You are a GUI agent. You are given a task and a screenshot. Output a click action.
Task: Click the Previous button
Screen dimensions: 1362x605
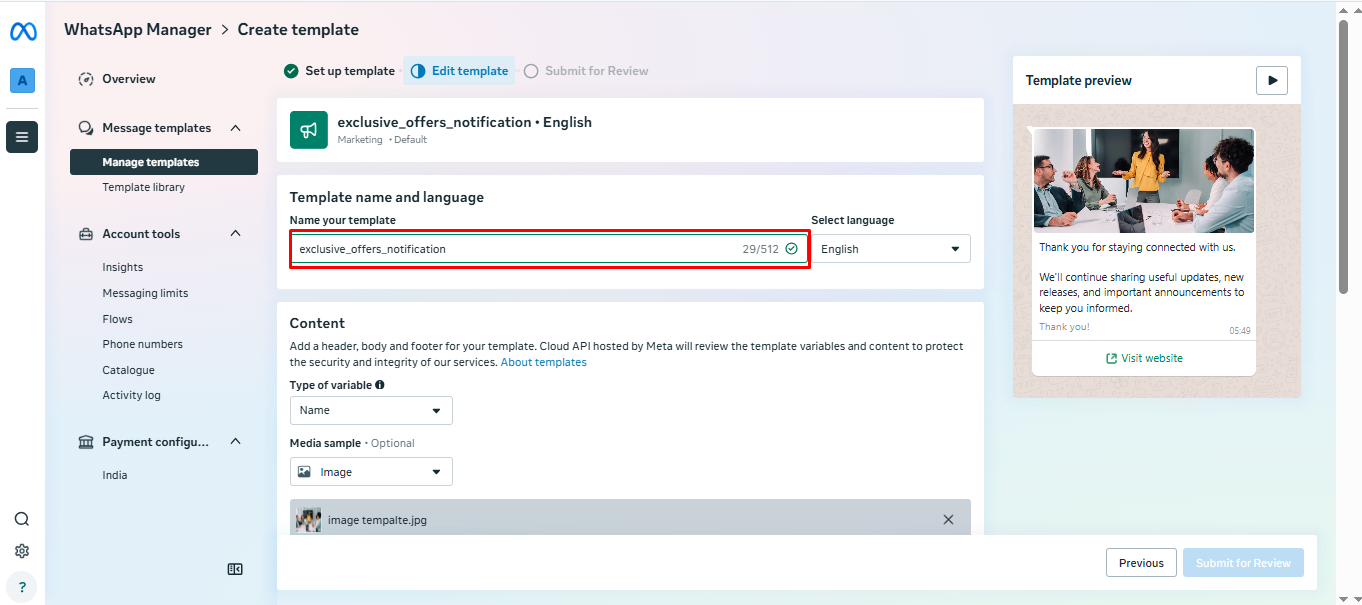point(1141,563)
